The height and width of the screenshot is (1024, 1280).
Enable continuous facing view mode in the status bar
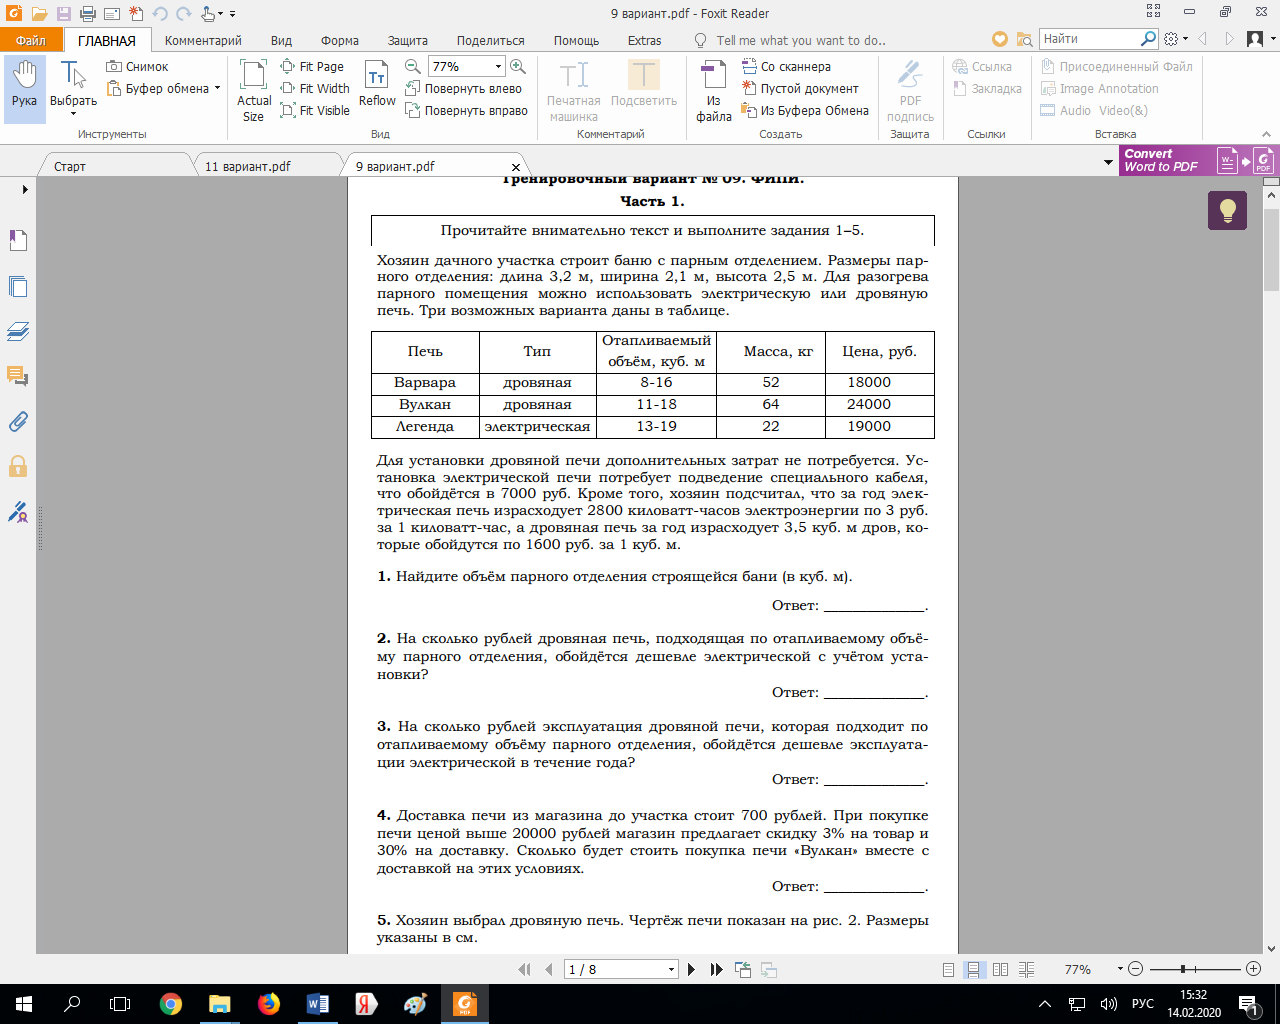tap(1026, 969)
